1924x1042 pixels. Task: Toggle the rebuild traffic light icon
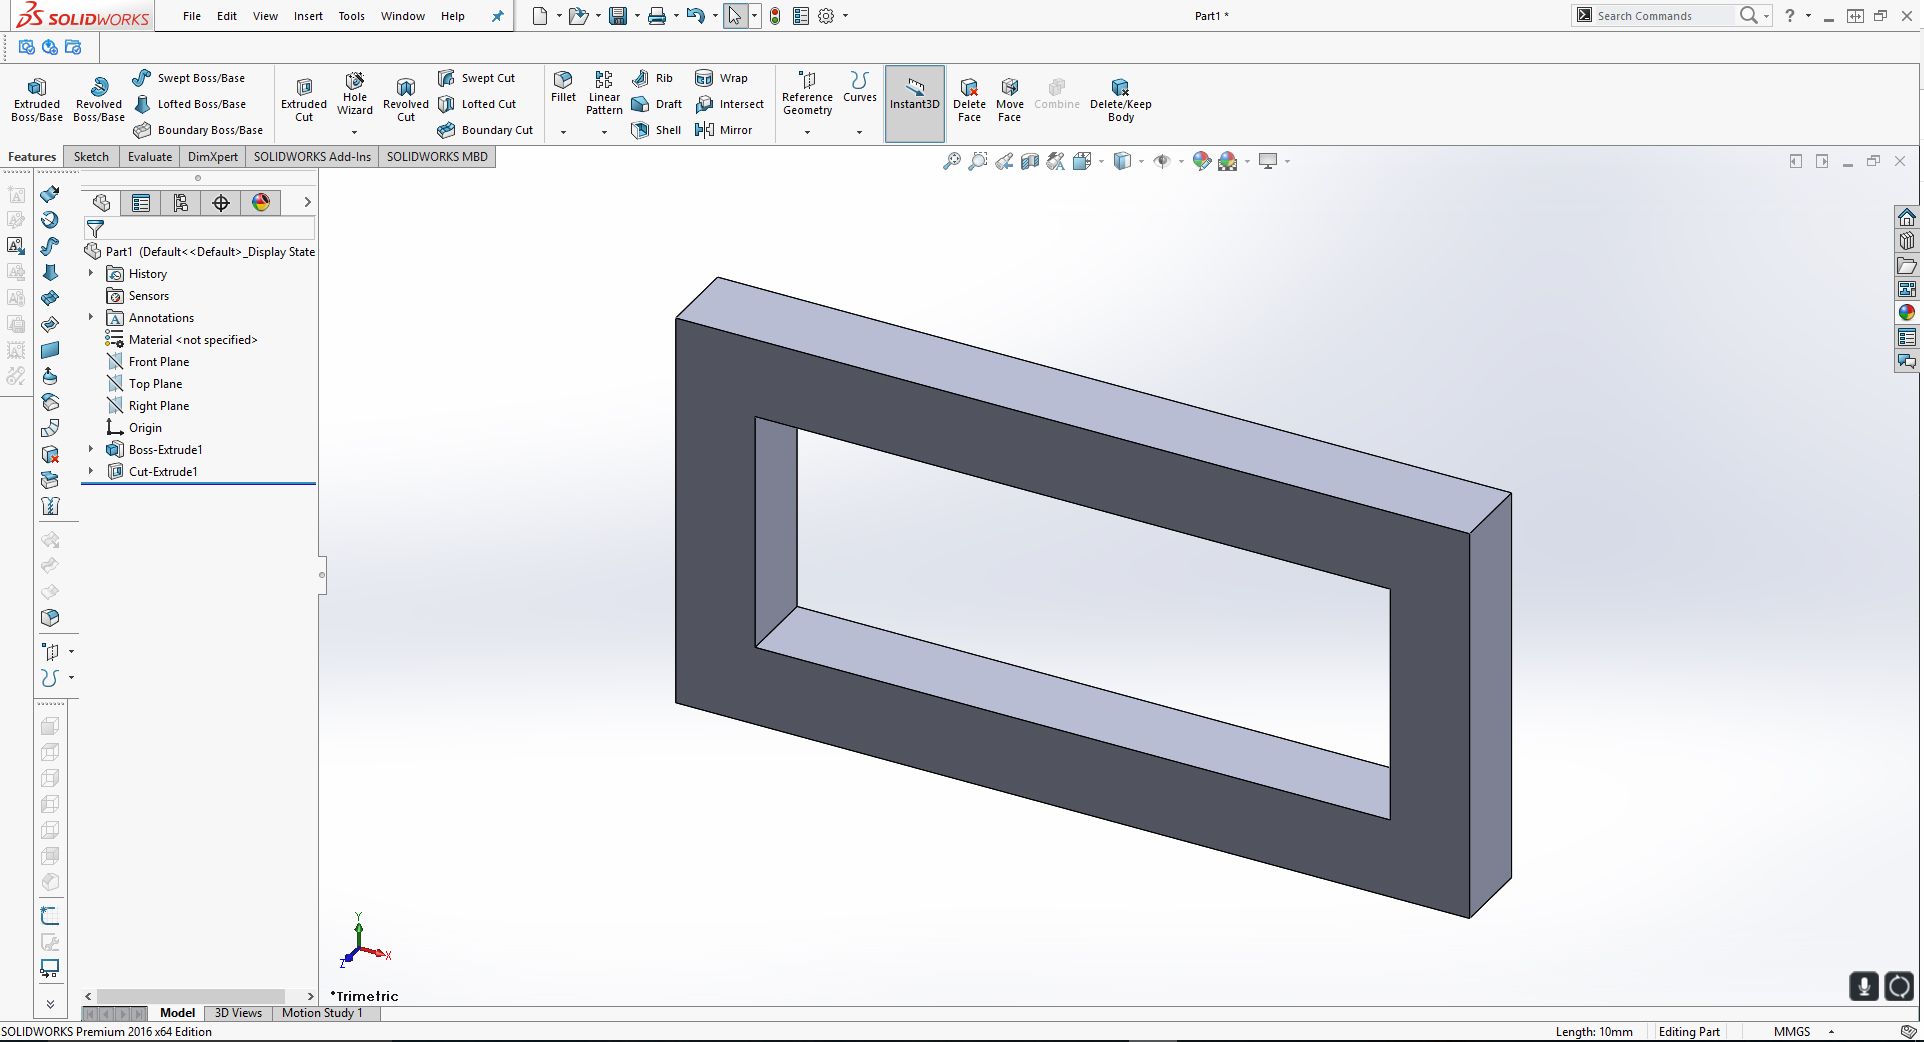coord(775,16)
